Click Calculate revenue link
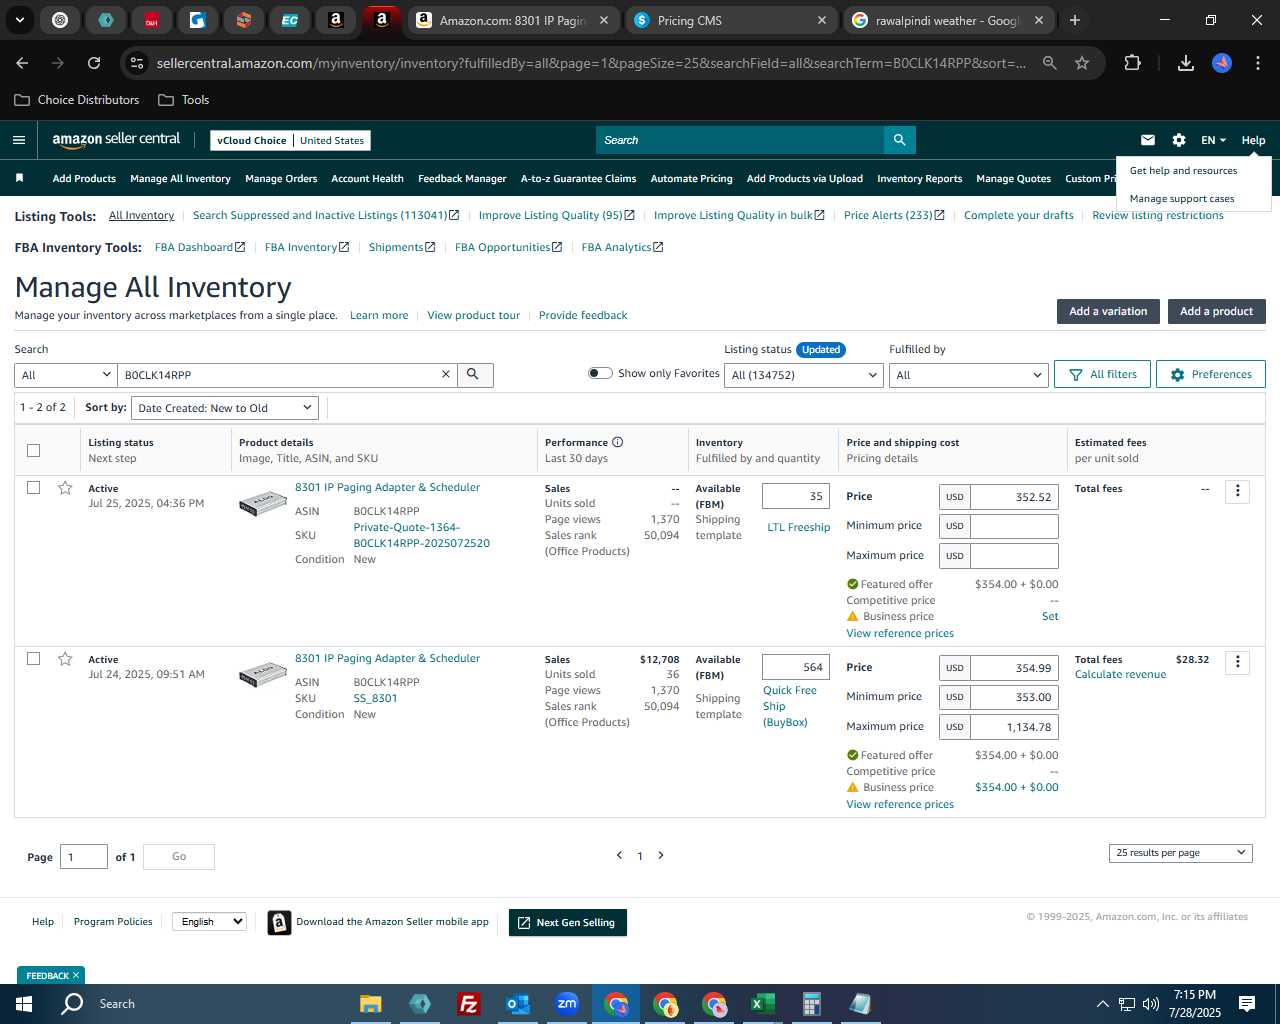 pyautogui.click(x=1120, y=674)
